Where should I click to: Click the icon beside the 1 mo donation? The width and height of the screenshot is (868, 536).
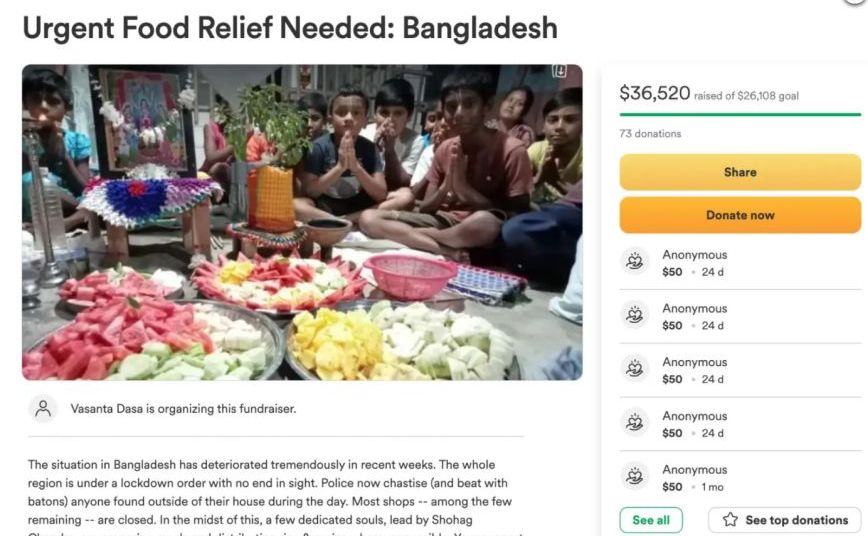pos(636,476)
